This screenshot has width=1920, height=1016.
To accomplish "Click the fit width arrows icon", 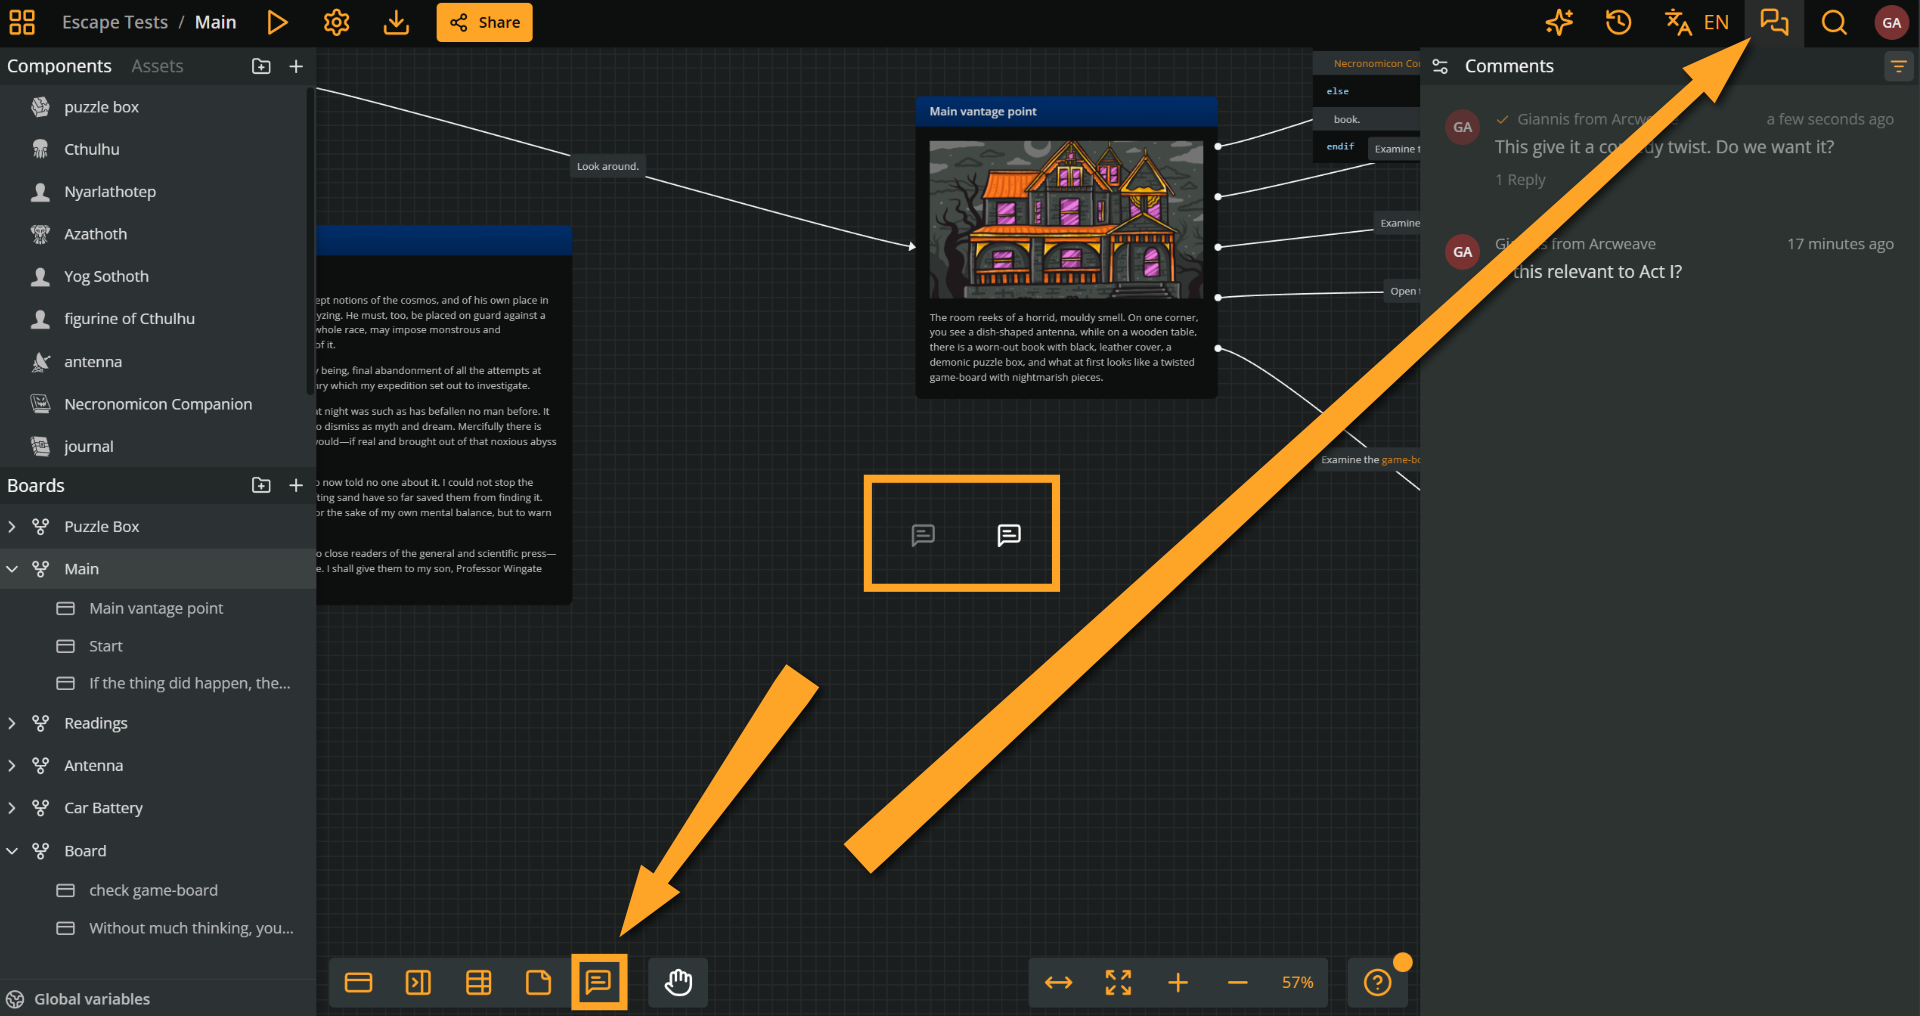I will click(x=1058, y=983).
